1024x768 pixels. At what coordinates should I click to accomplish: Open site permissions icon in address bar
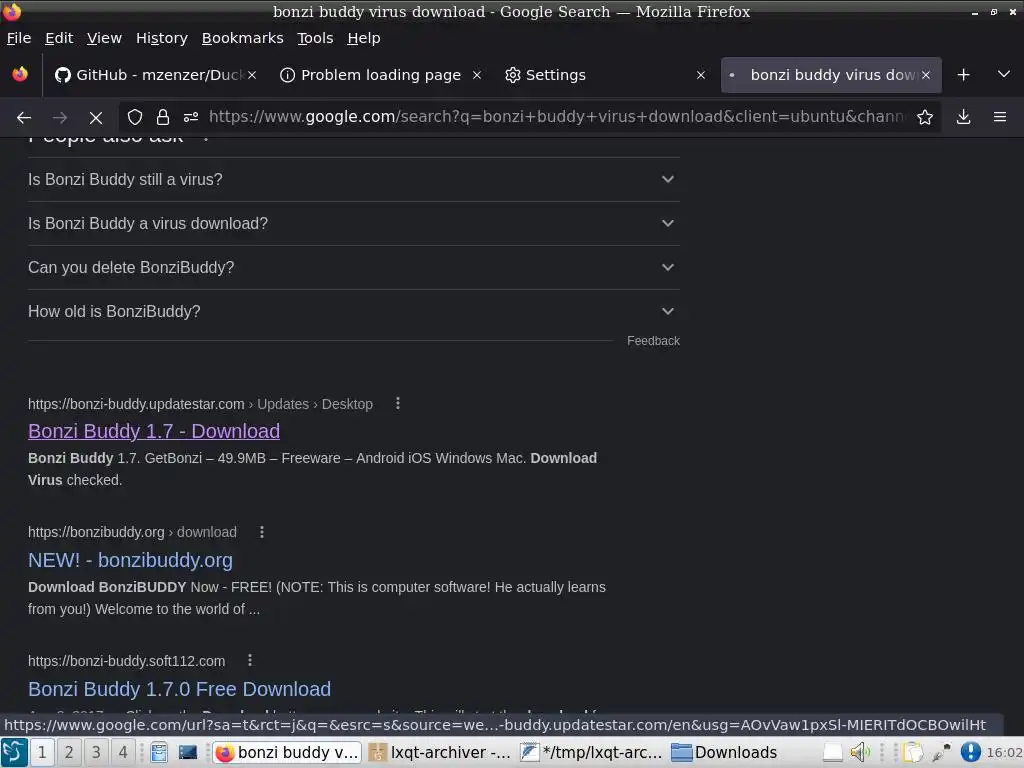(191, 117)
